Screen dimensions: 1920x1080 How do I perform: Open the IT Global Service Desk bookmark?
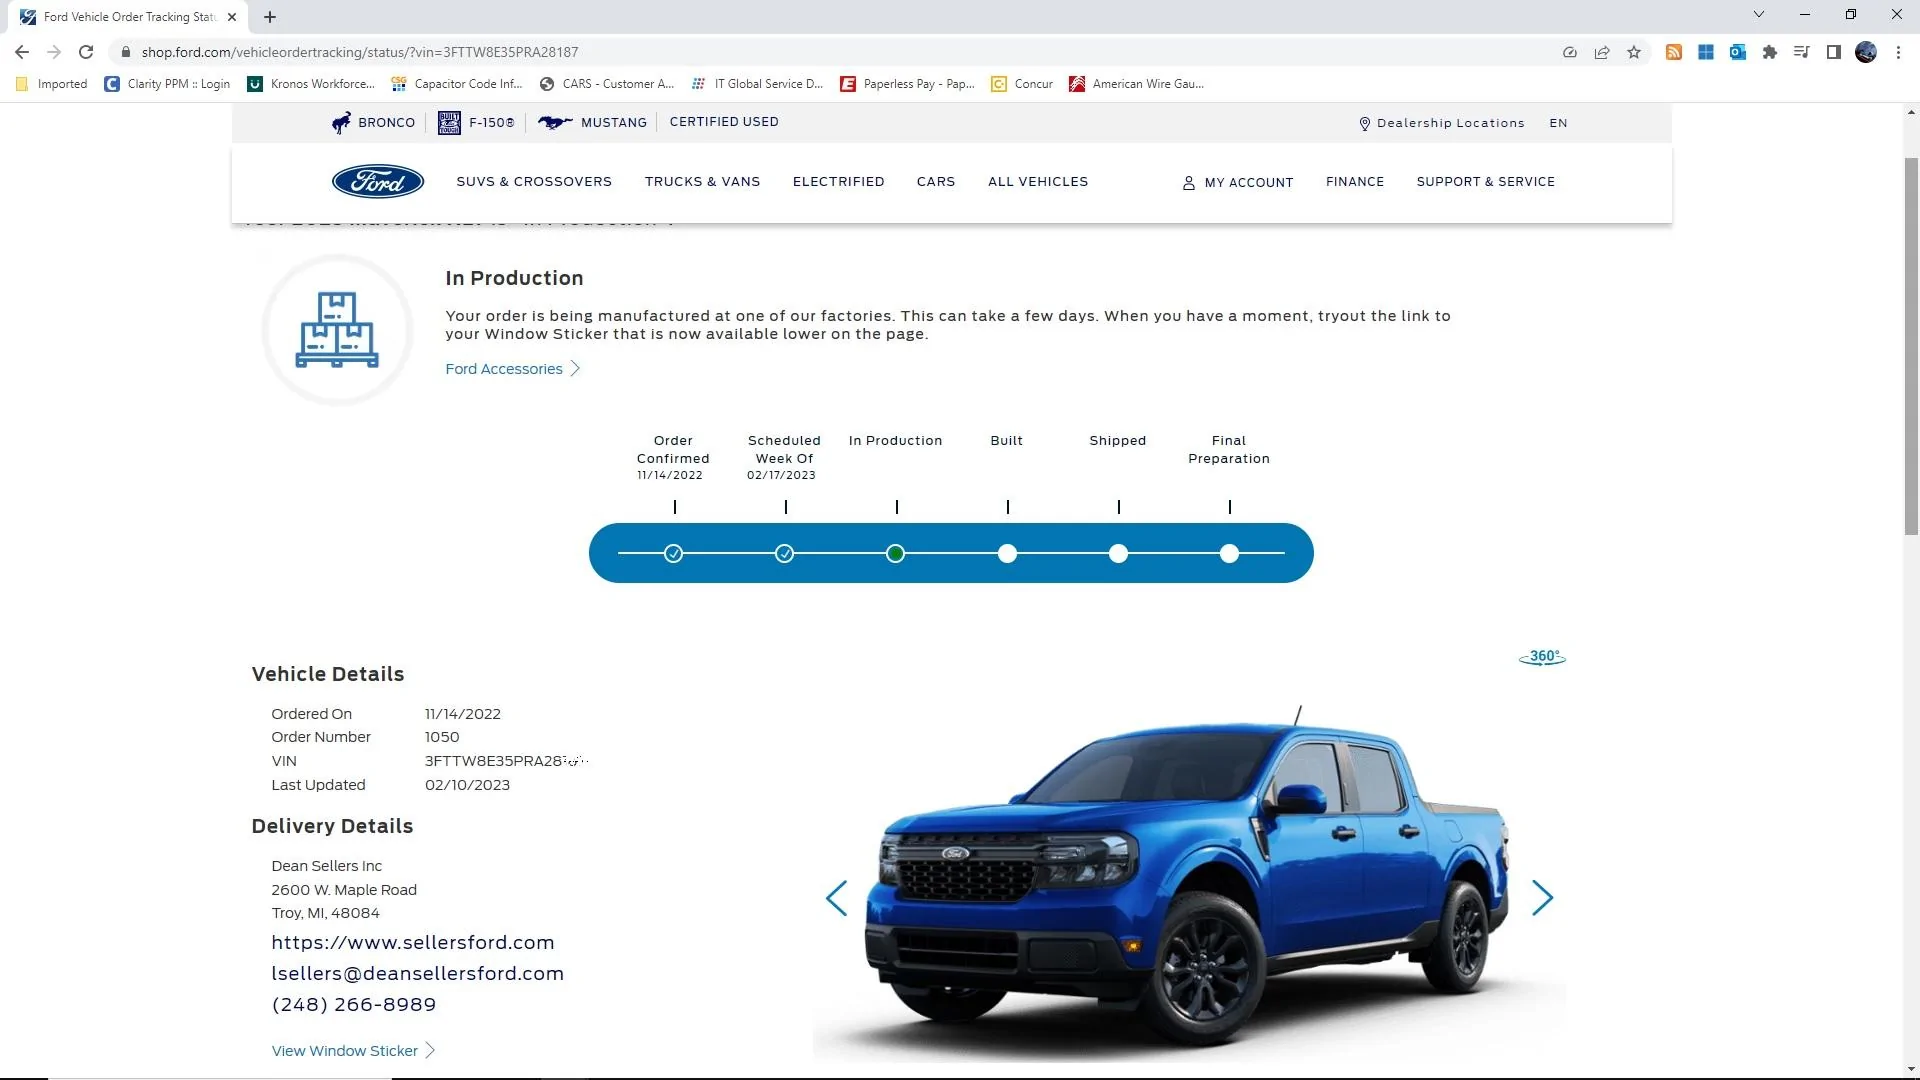(757, 84)
